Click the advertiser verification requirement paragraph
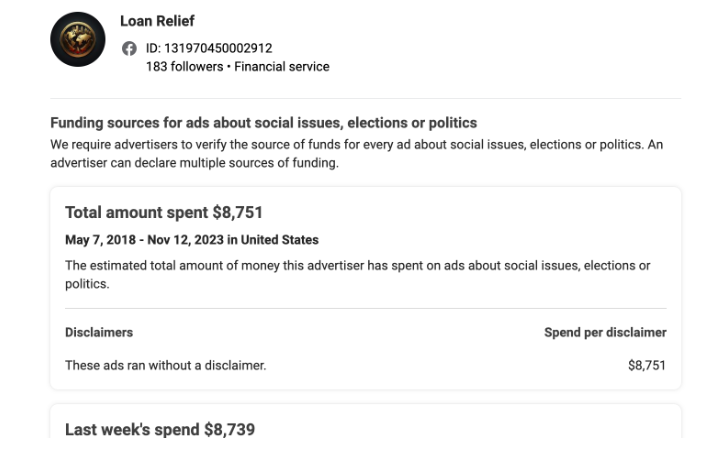The image size is (707, 473). [357, 154]
